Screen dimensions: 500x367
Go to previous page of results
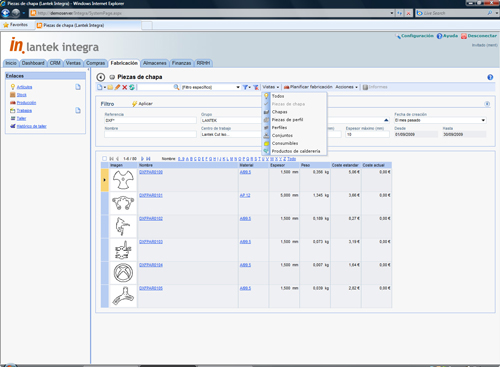[x=117, y=159]
